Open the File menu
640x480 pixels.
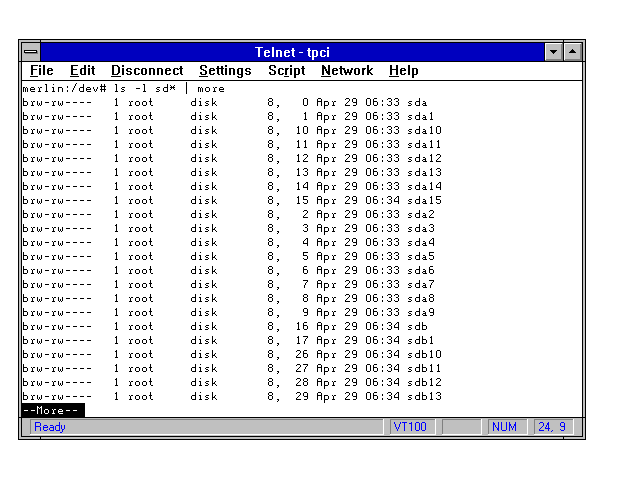pyautogui.click(x=41, y=71)
